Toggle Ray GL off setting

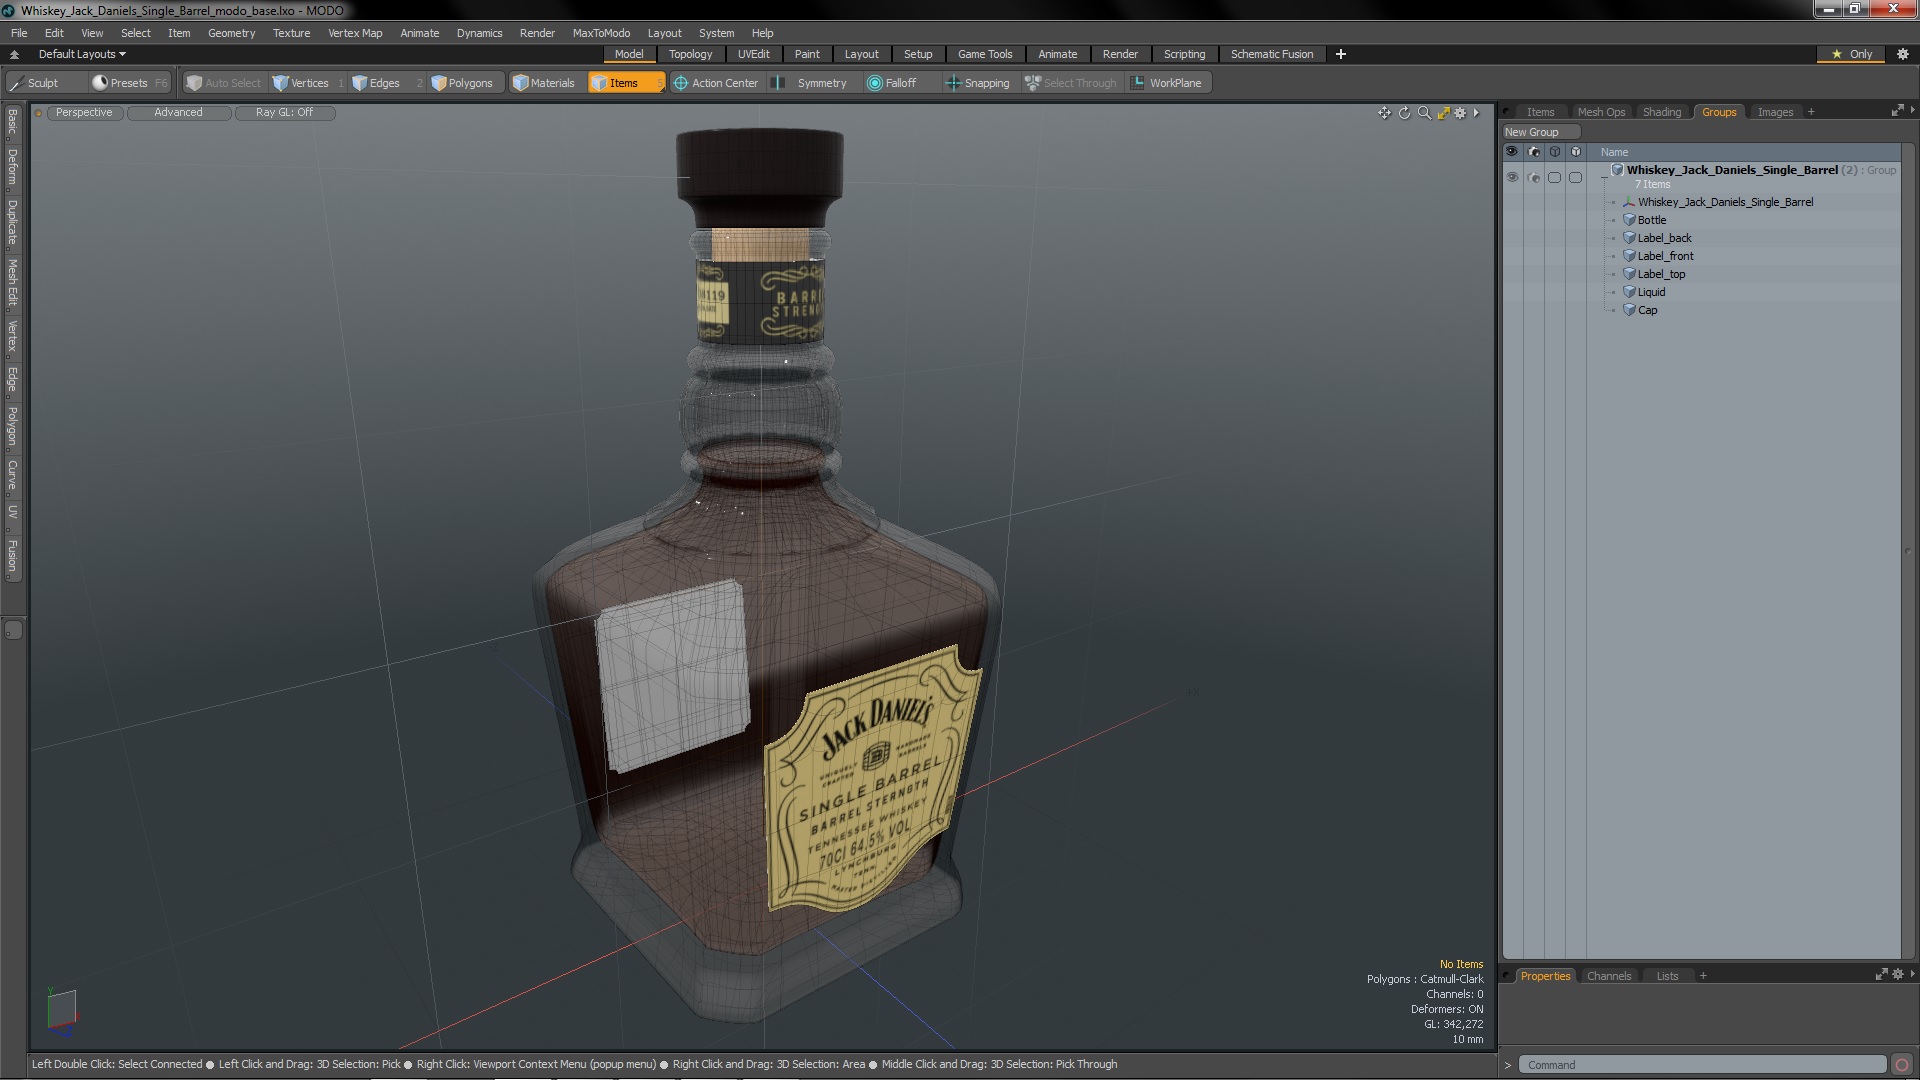tap(284, 112)
